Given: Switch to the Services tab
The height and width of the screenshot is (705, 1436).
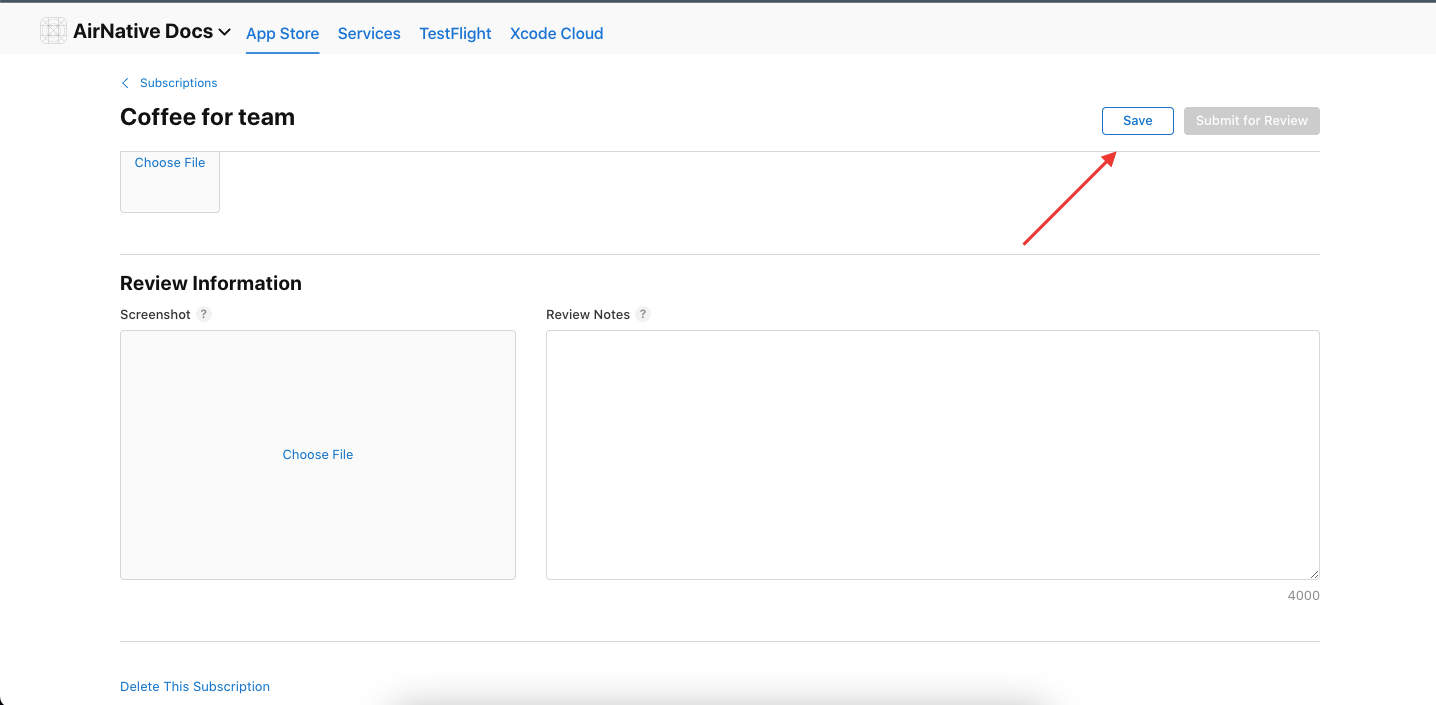Looking at the screenshot, I should [369, 33].
